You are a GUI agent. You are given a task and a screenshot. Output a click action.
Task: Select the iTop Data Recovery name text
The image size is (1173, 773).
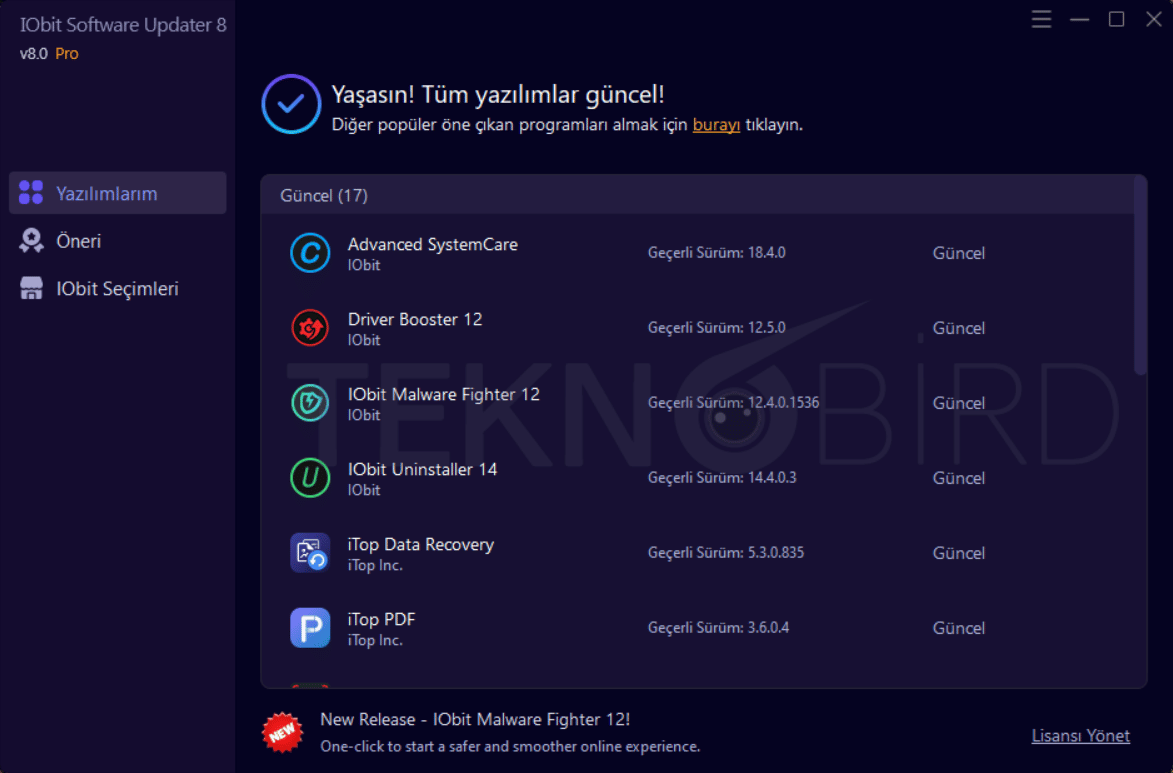[x=420, y=544]
